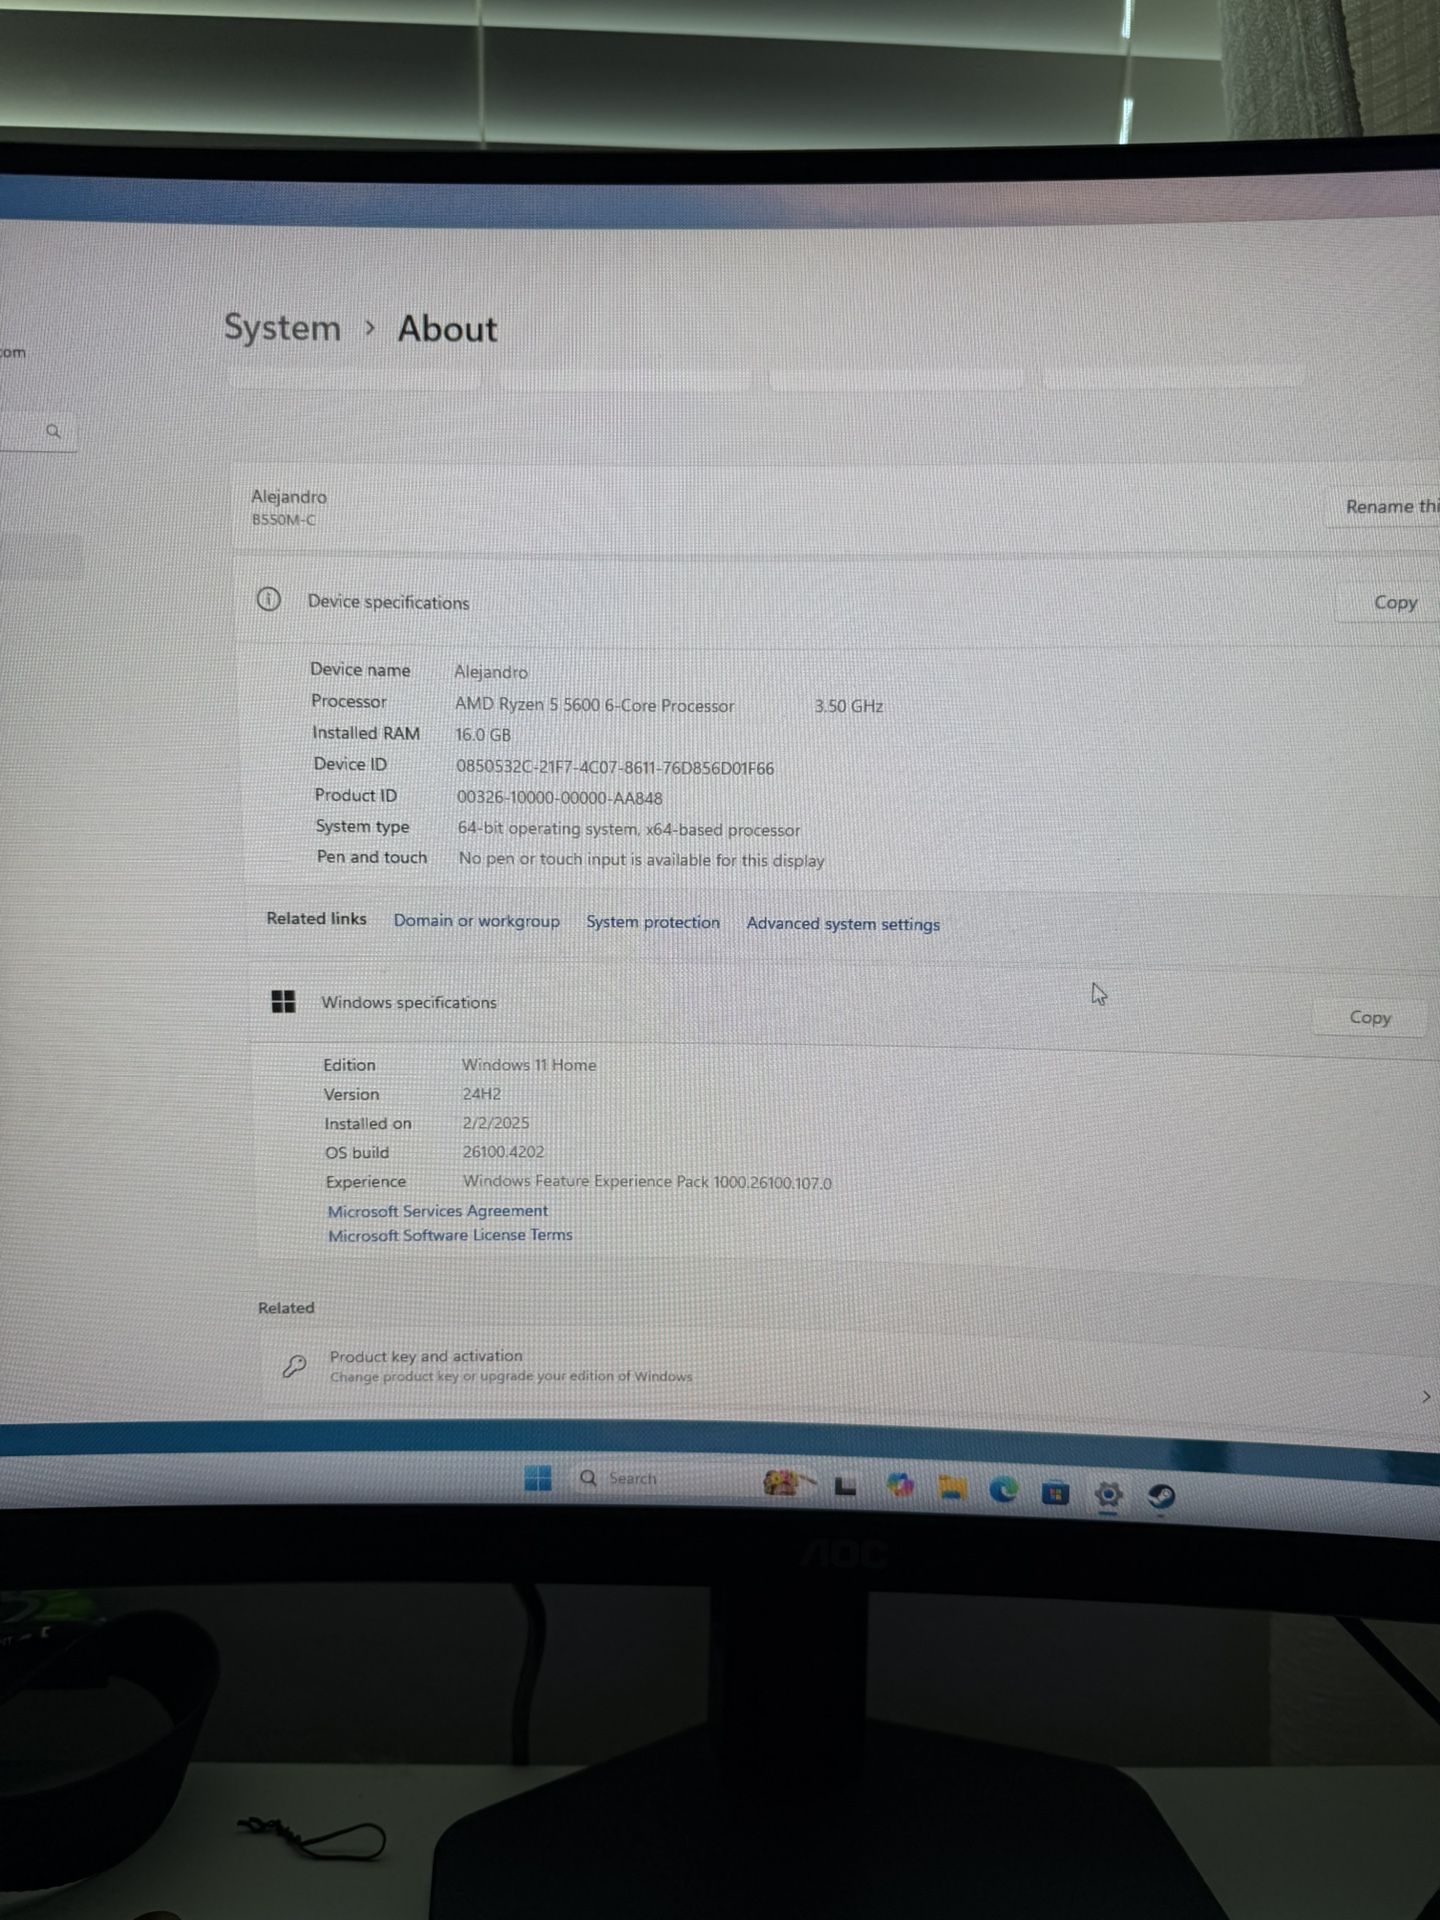The width and height of the screenshot is (1440, 1920).
Task: Select the Device ID value text
Action: click(615, 768)
